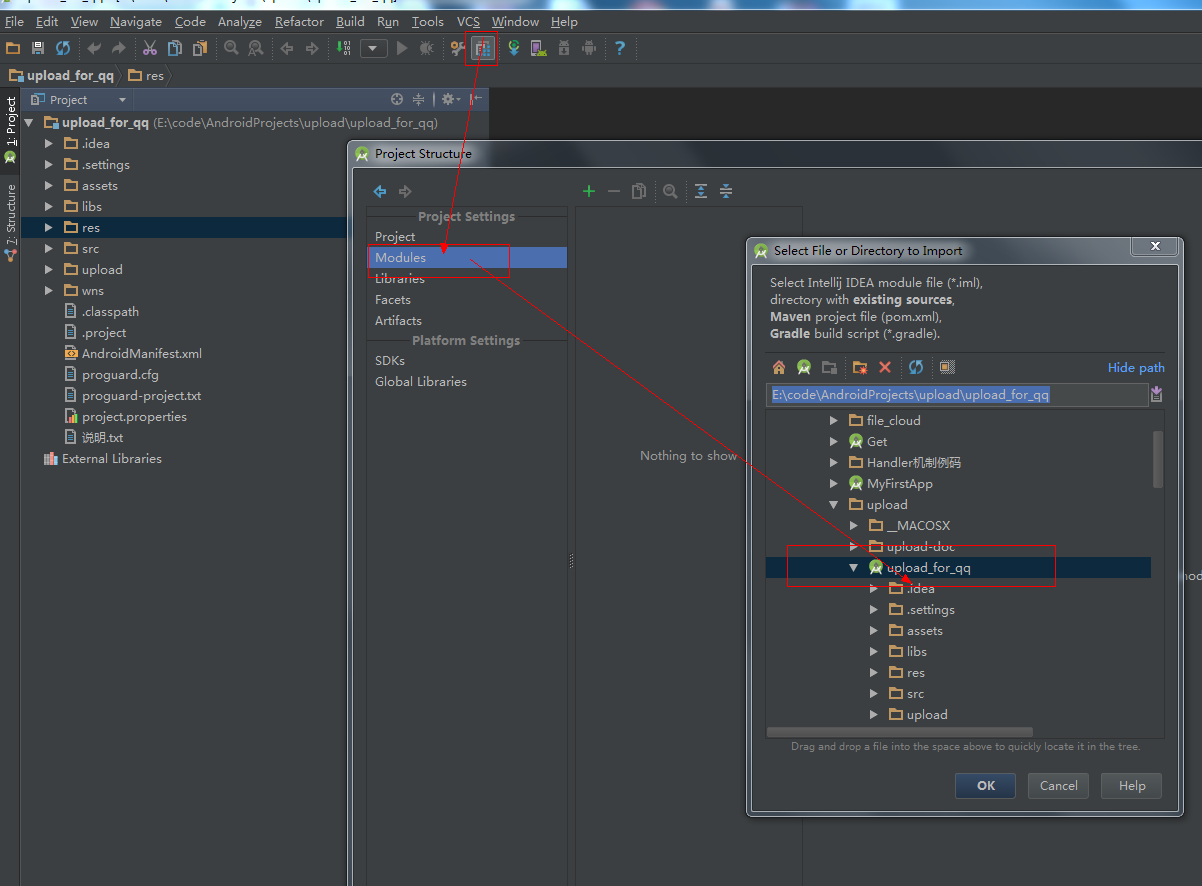
Task: Click the Make Project binary-arrow icon
Action: [x=343, y=48]
